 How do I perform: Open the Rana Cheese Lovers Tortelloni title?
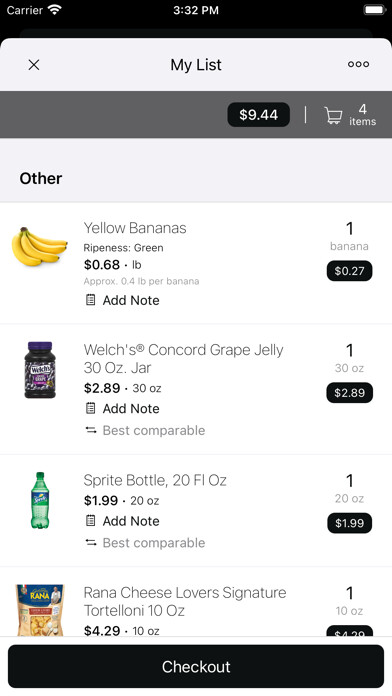[185, 601]
